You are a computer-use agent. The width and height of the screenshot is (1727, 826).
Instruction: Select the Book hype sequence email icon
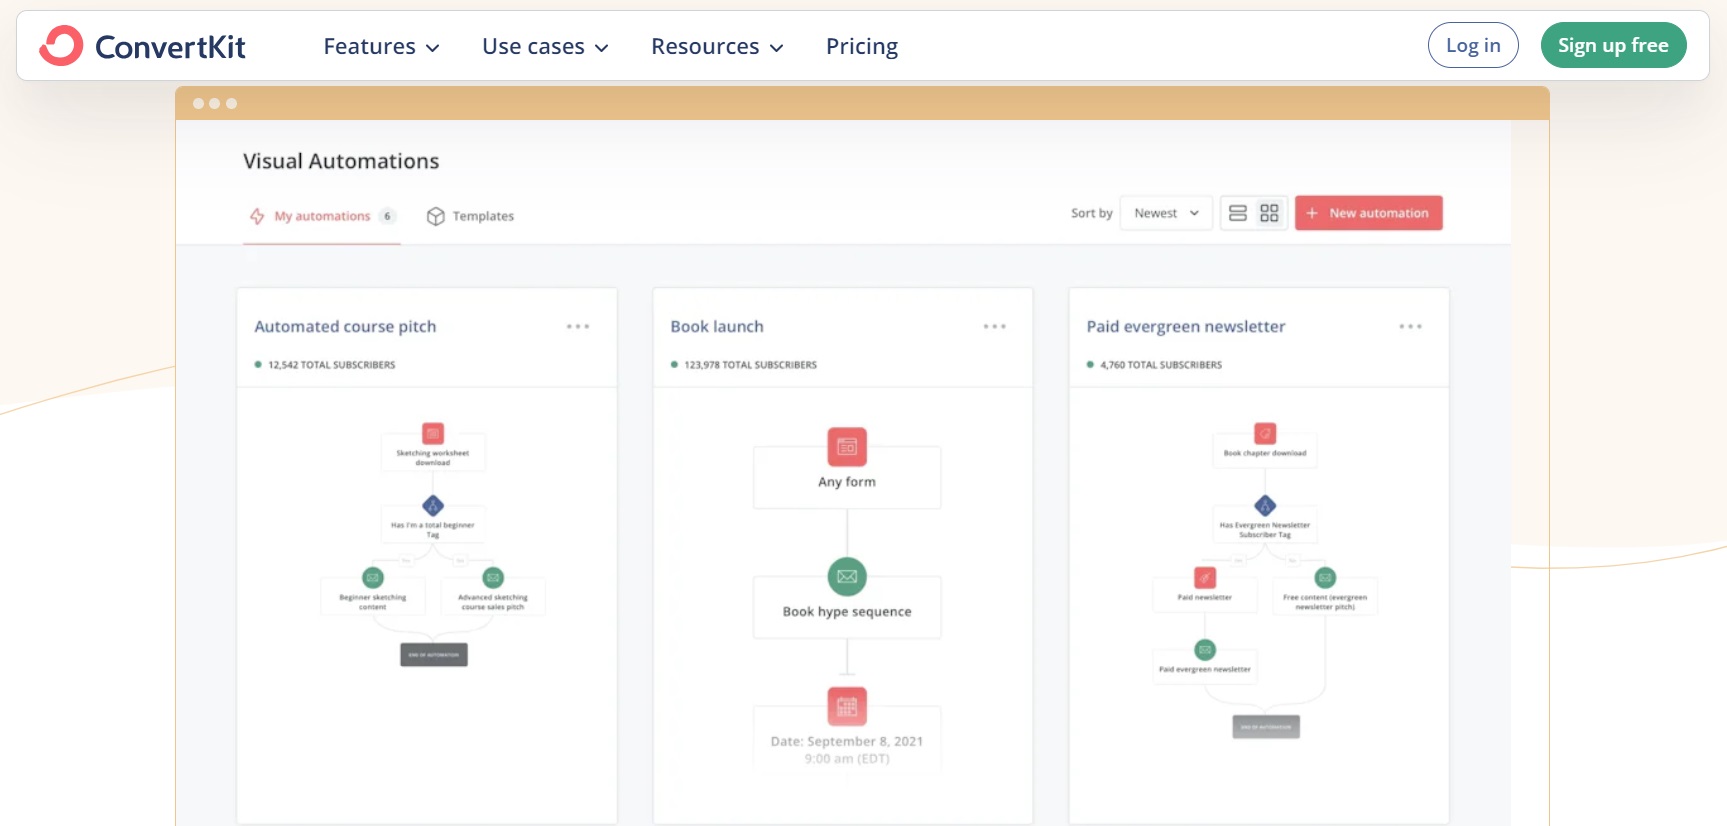(847, 576)
